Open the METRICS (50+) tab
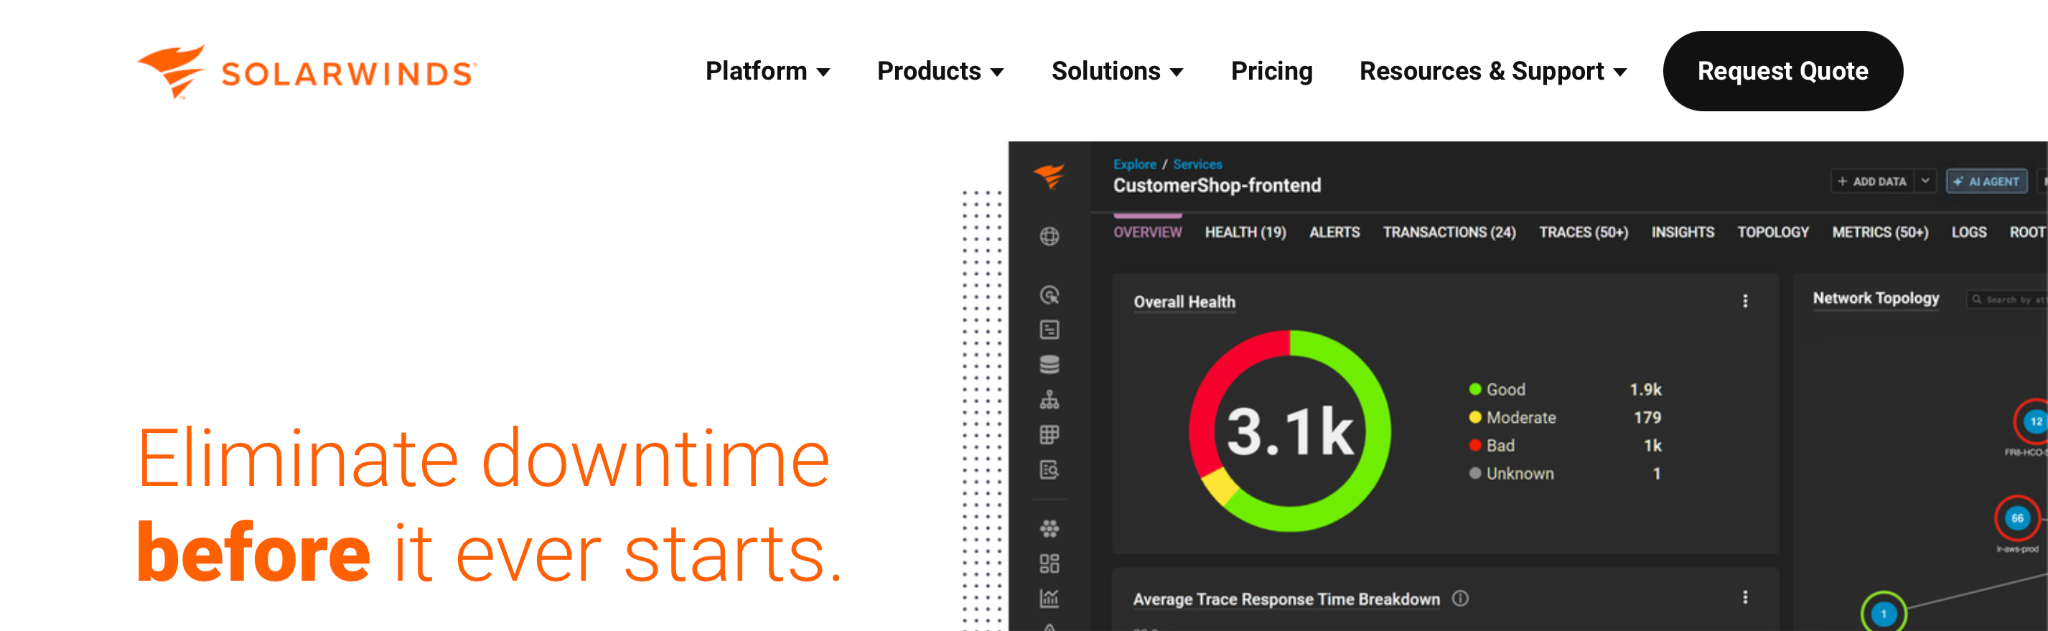 point(1880,232)
